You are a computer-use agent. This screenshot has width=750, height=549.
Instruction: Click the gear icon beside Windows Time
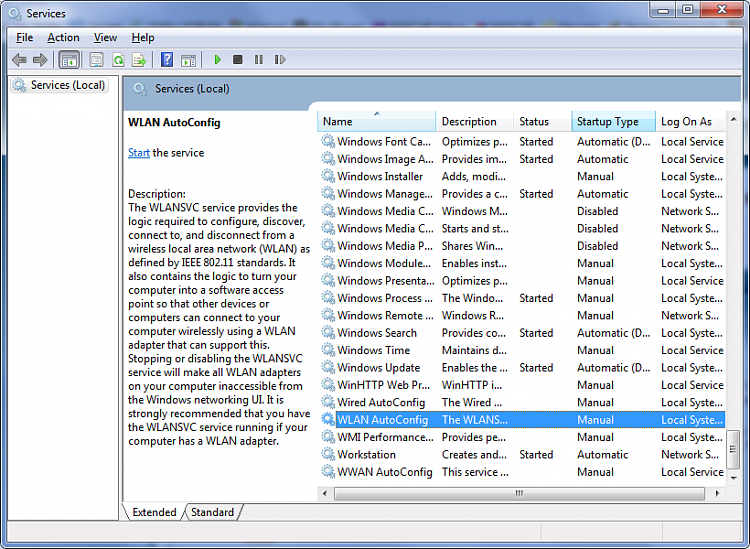[328, 350]
